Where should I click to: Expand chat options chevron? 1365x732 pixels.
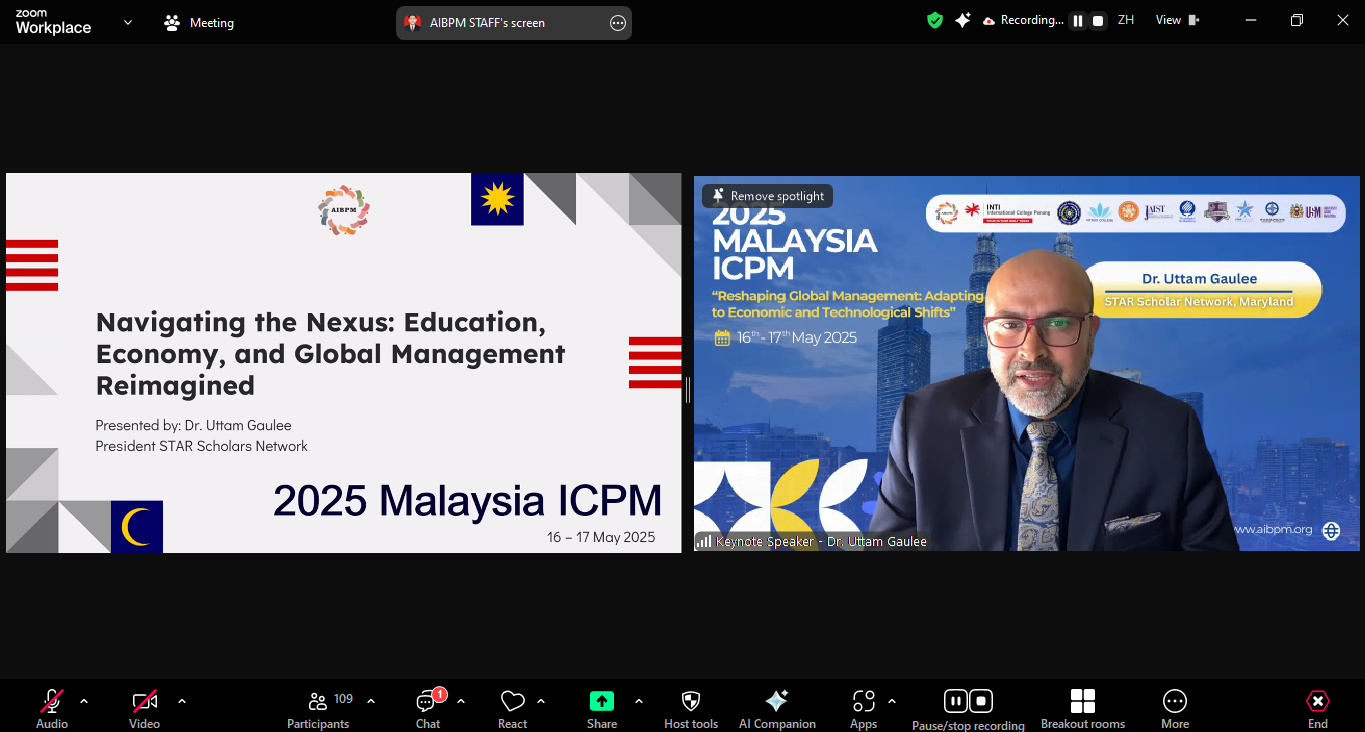point(461,701)
